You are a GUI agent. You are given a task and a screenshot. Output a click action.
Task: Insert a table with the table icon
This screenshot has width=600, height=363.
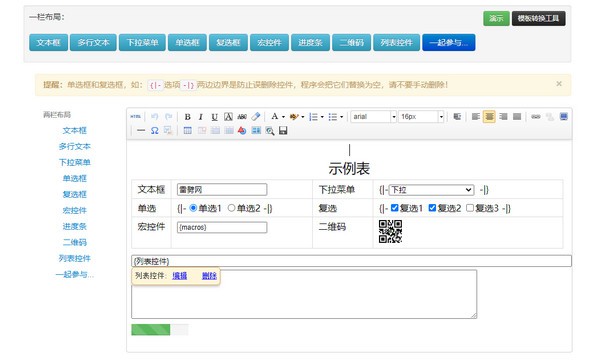(188, 131)
